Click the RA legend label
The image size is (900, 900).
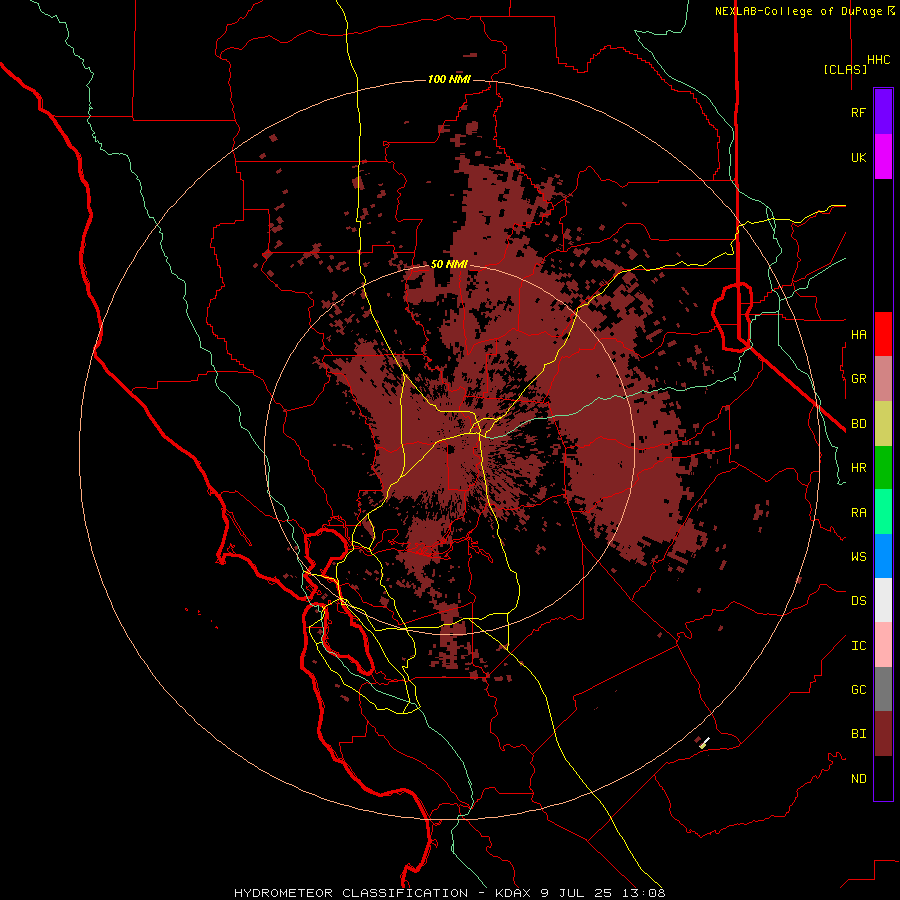(858, 513)
